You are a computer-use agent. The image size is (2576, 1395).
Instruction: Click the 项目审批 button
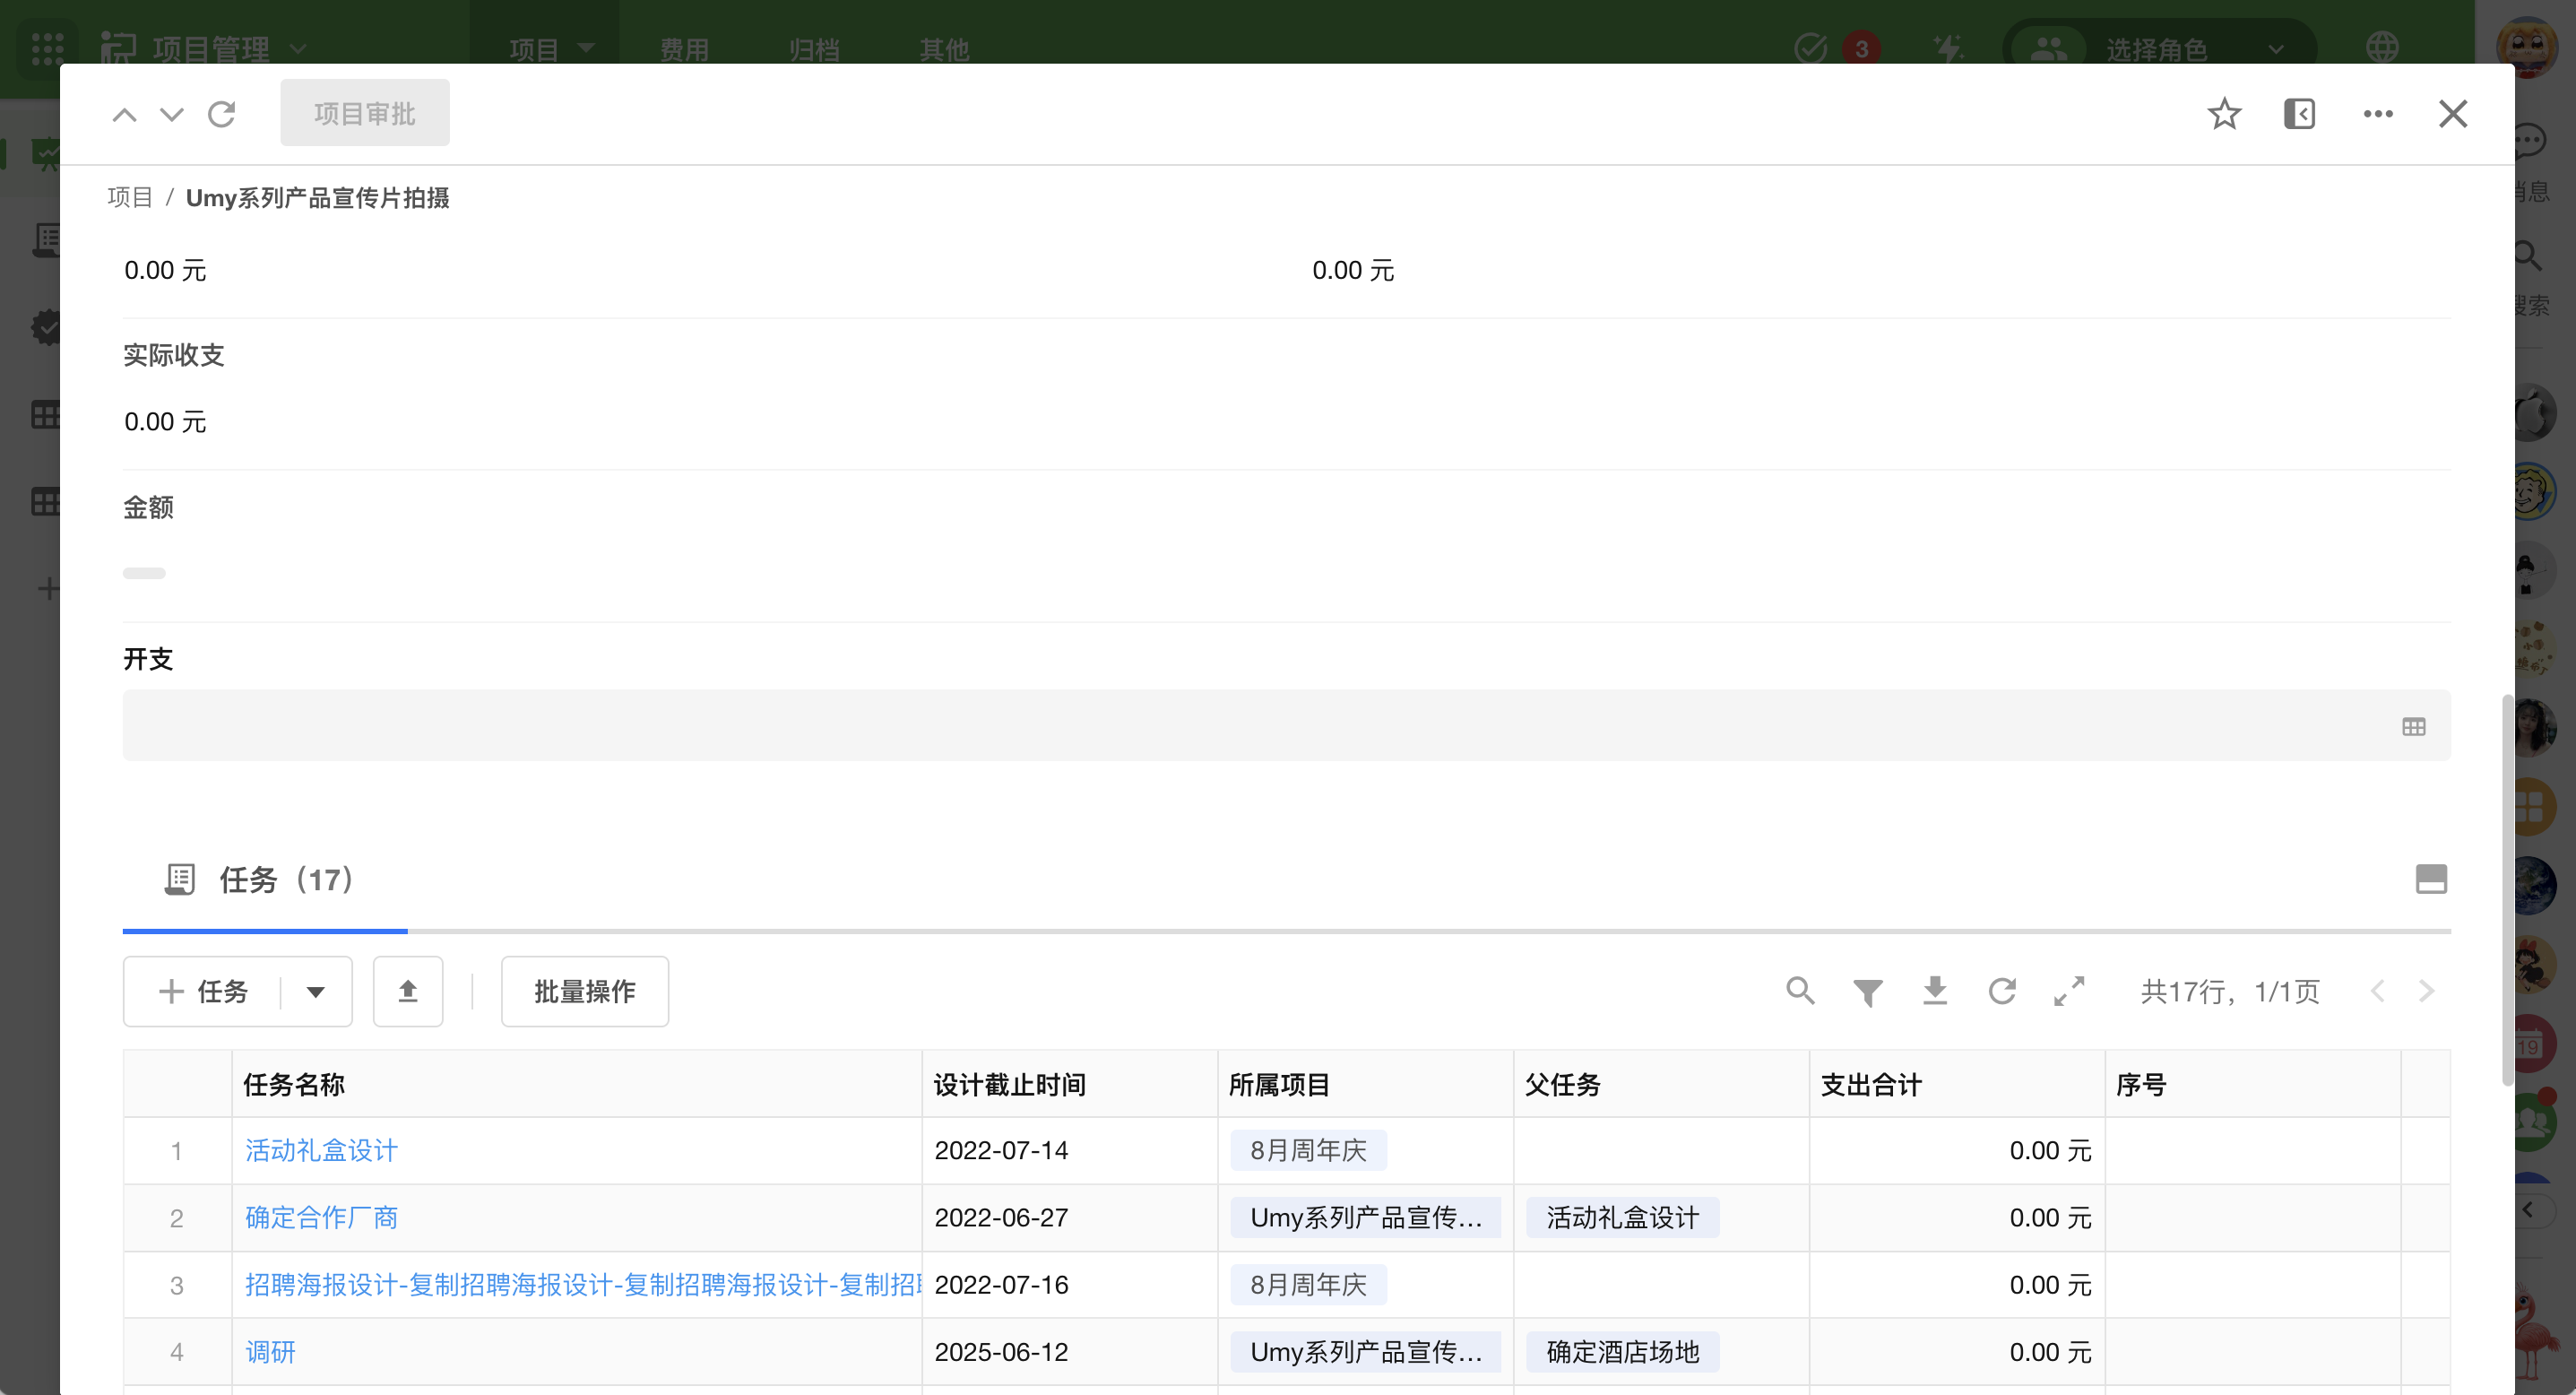[x=364, y=113]
